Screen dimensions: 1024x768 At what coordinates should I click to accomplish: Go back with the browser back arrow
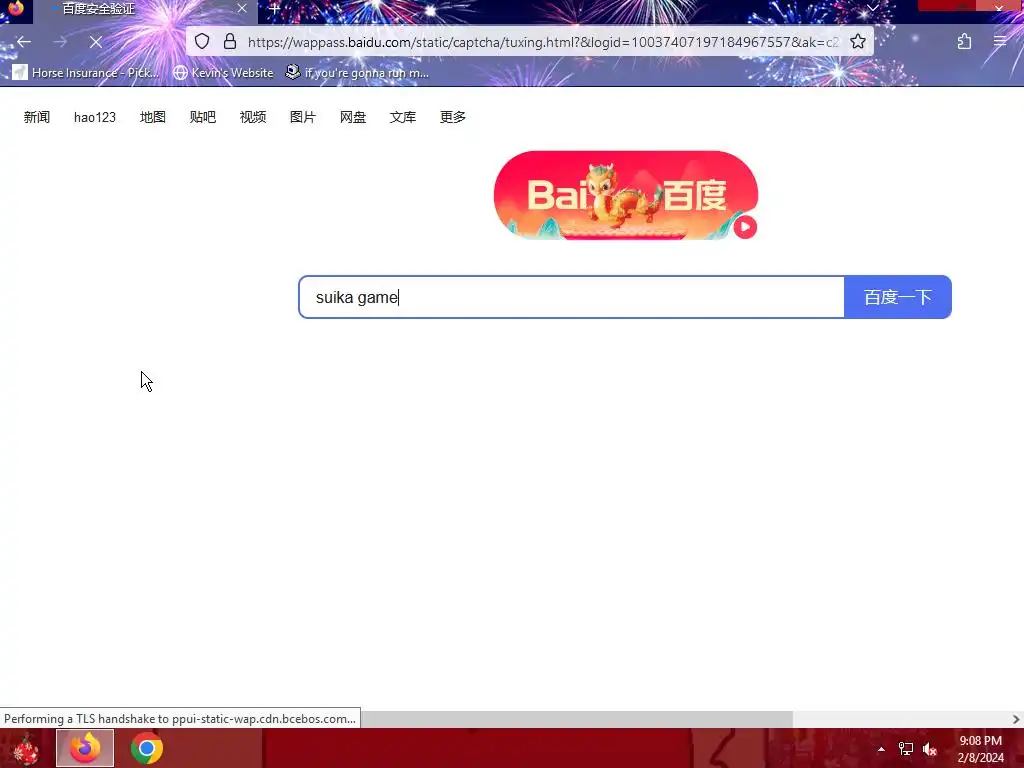(24, 42)
